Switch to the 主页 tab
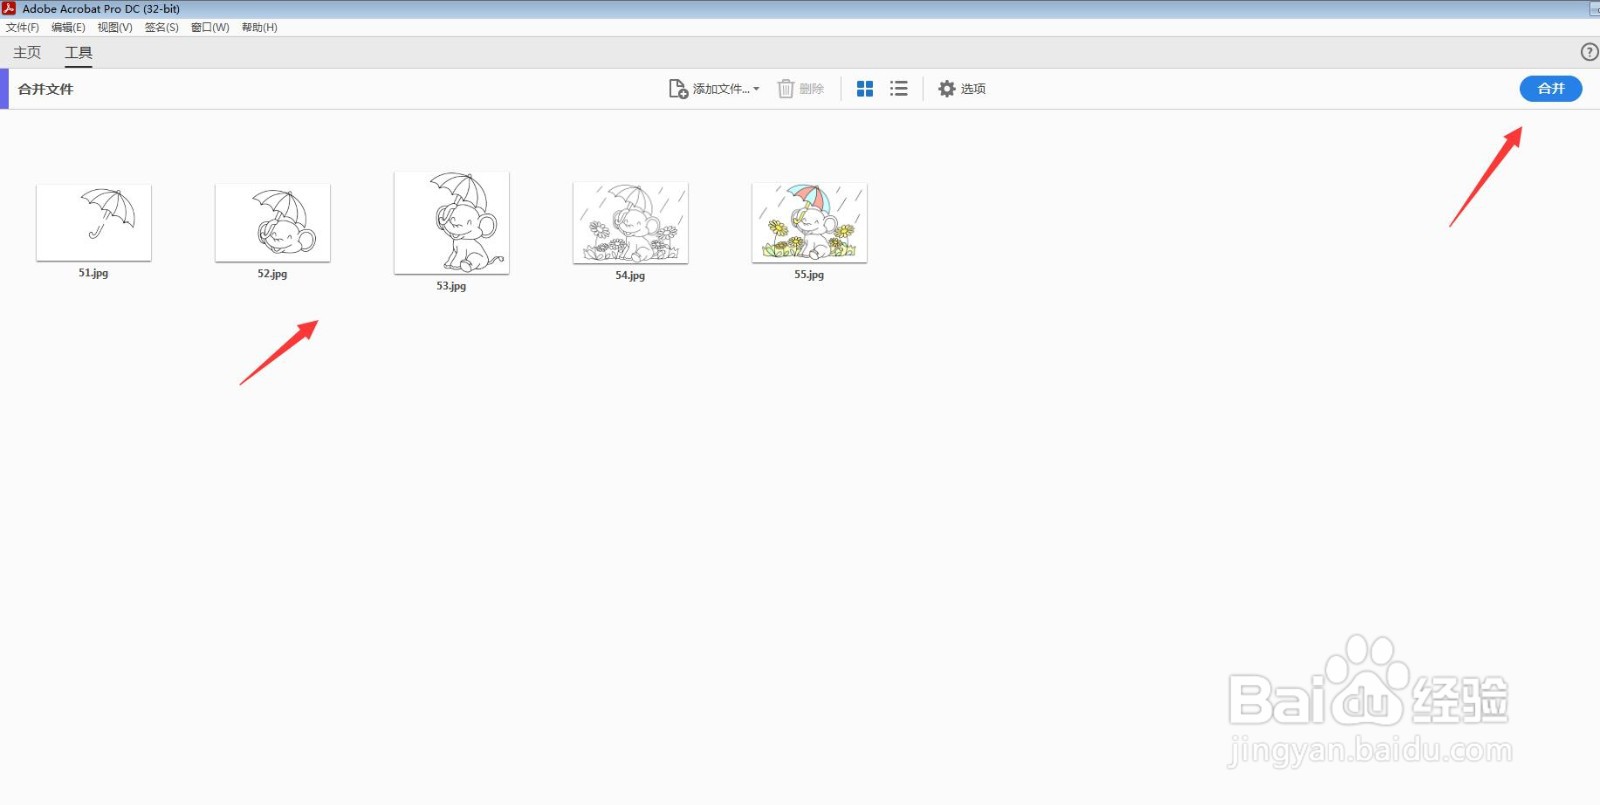 (x=27, y=52)
